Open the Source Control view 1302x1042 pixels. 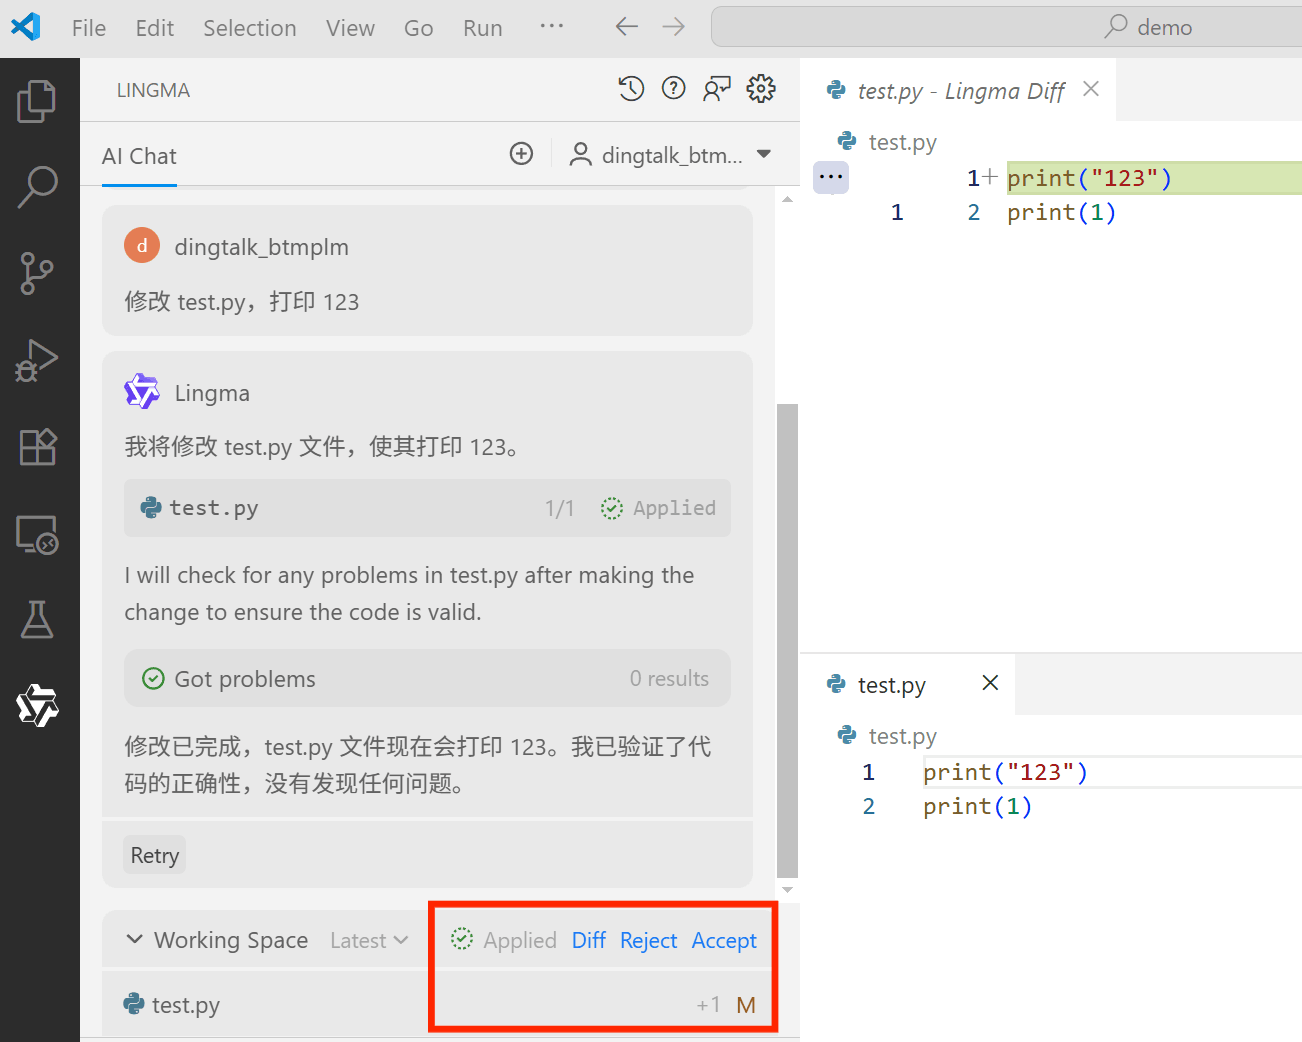[37, 273]
